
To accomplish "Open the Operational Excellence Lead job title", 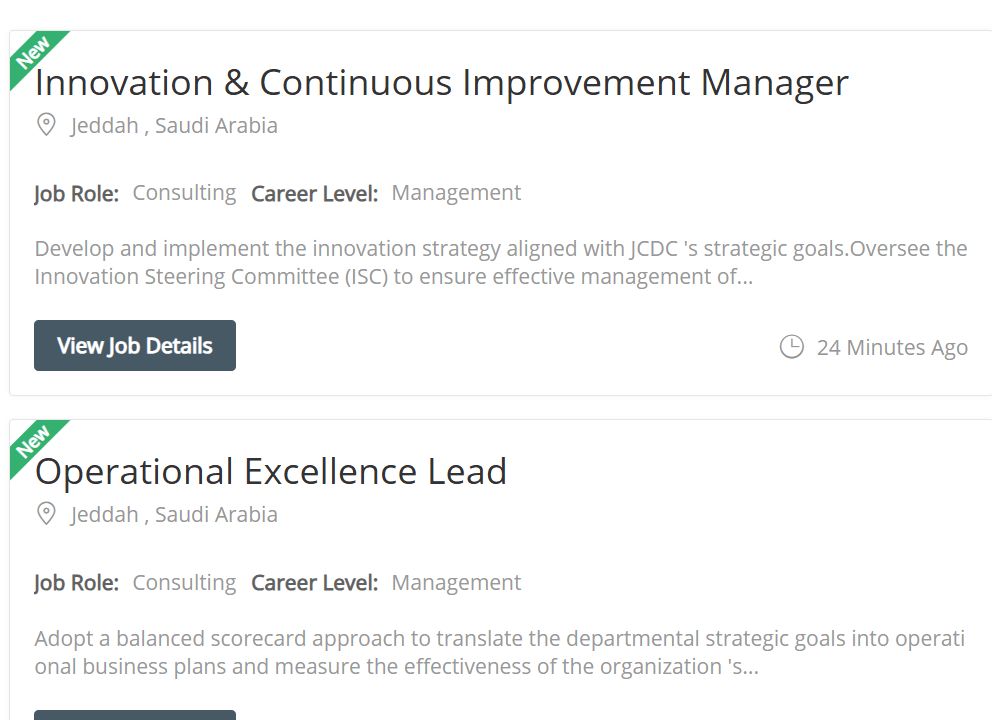I will [x=271, y=471].
